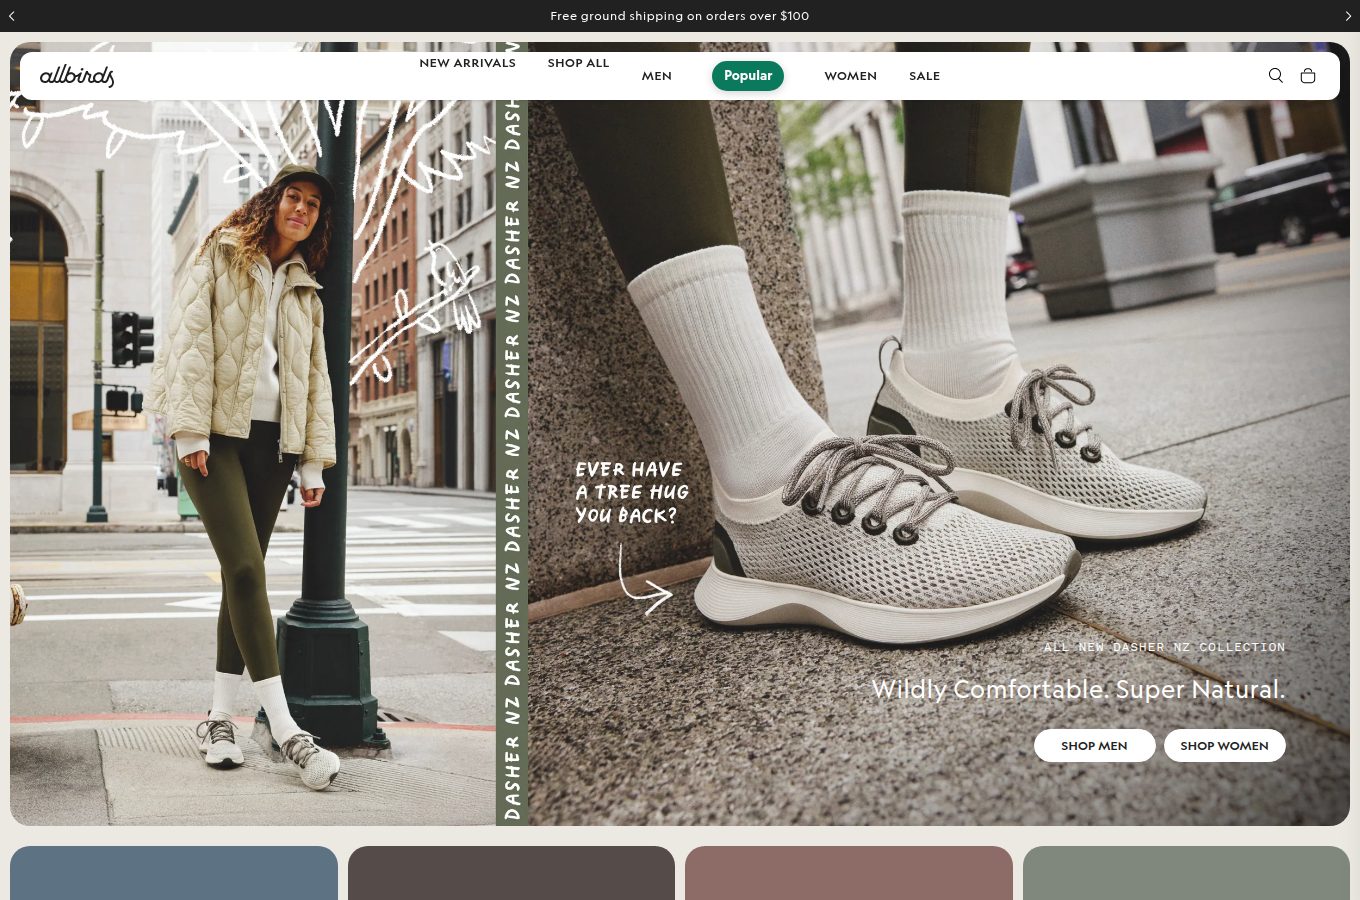Viewport: 1360px width, 900px height.
Task: Open the SHOP ALL menu
Action: click(x=578, y=63)
